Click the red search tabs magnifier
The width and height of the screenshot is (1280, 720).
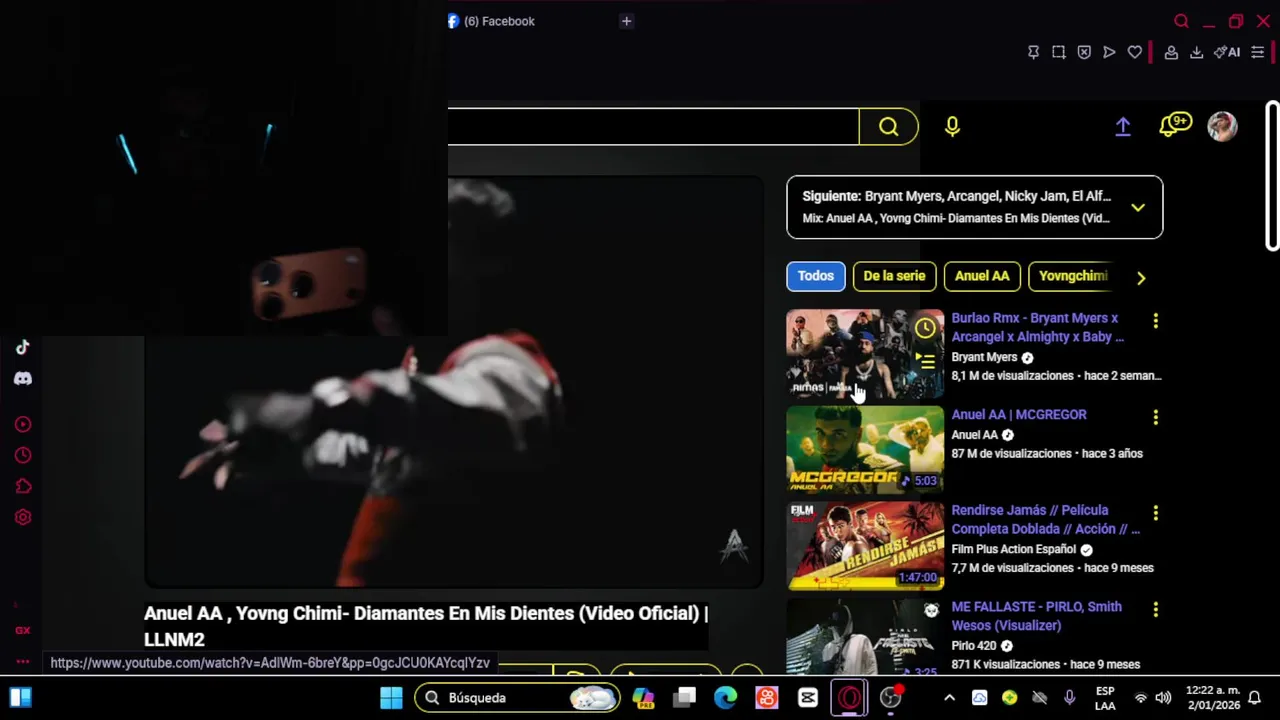1181,21
